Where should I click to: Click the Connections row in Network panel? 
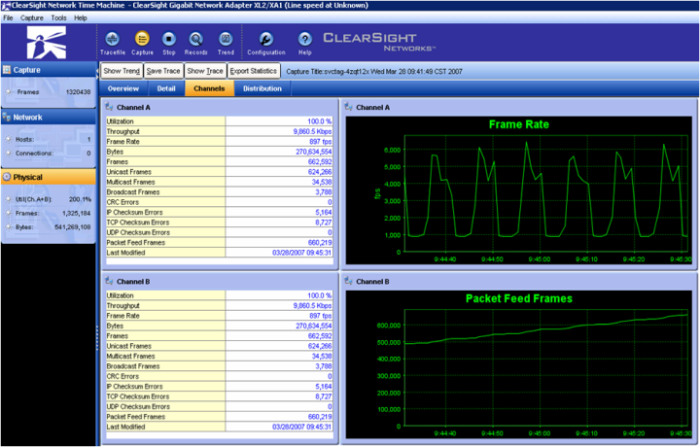click(x=49, y=153)
